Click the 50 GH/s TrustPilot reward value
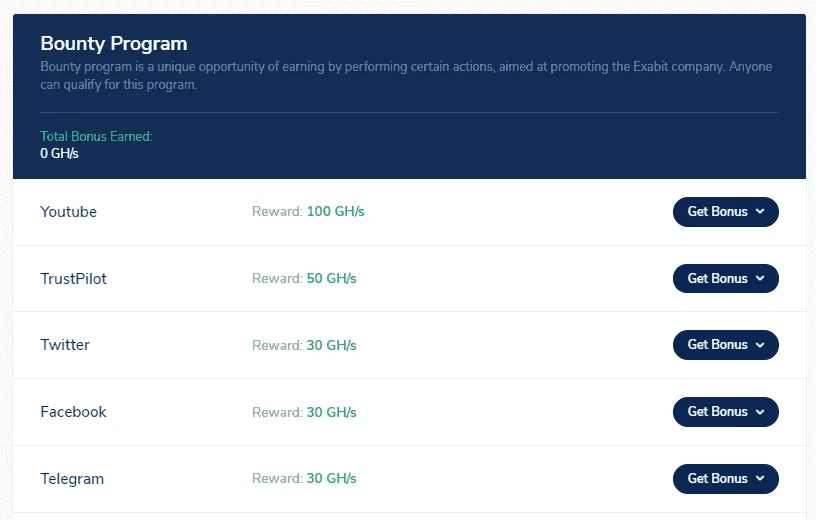The height and width of the screenshot is (520, 816). pyautogui.click(x=332, y=278)
